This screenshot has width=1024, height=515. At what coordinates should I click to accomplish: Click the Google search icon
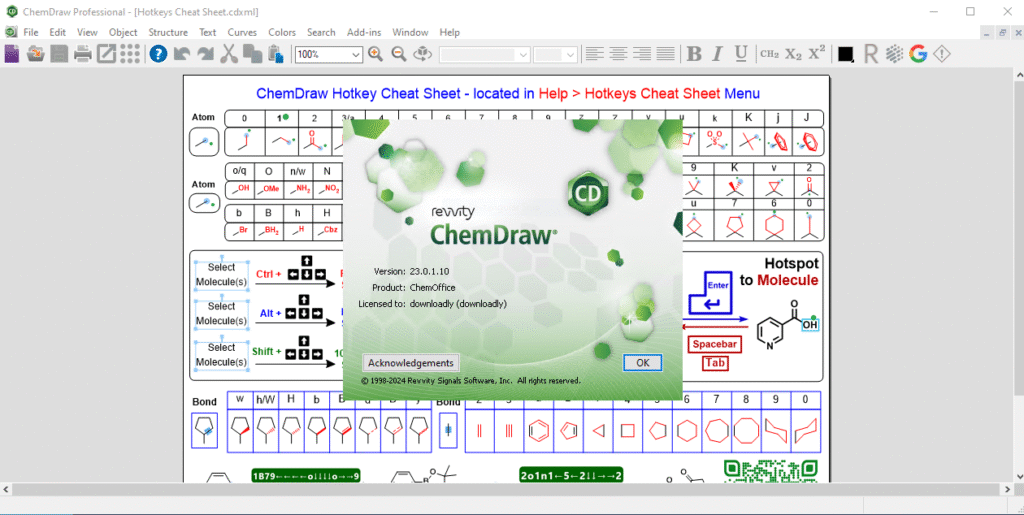918,54
